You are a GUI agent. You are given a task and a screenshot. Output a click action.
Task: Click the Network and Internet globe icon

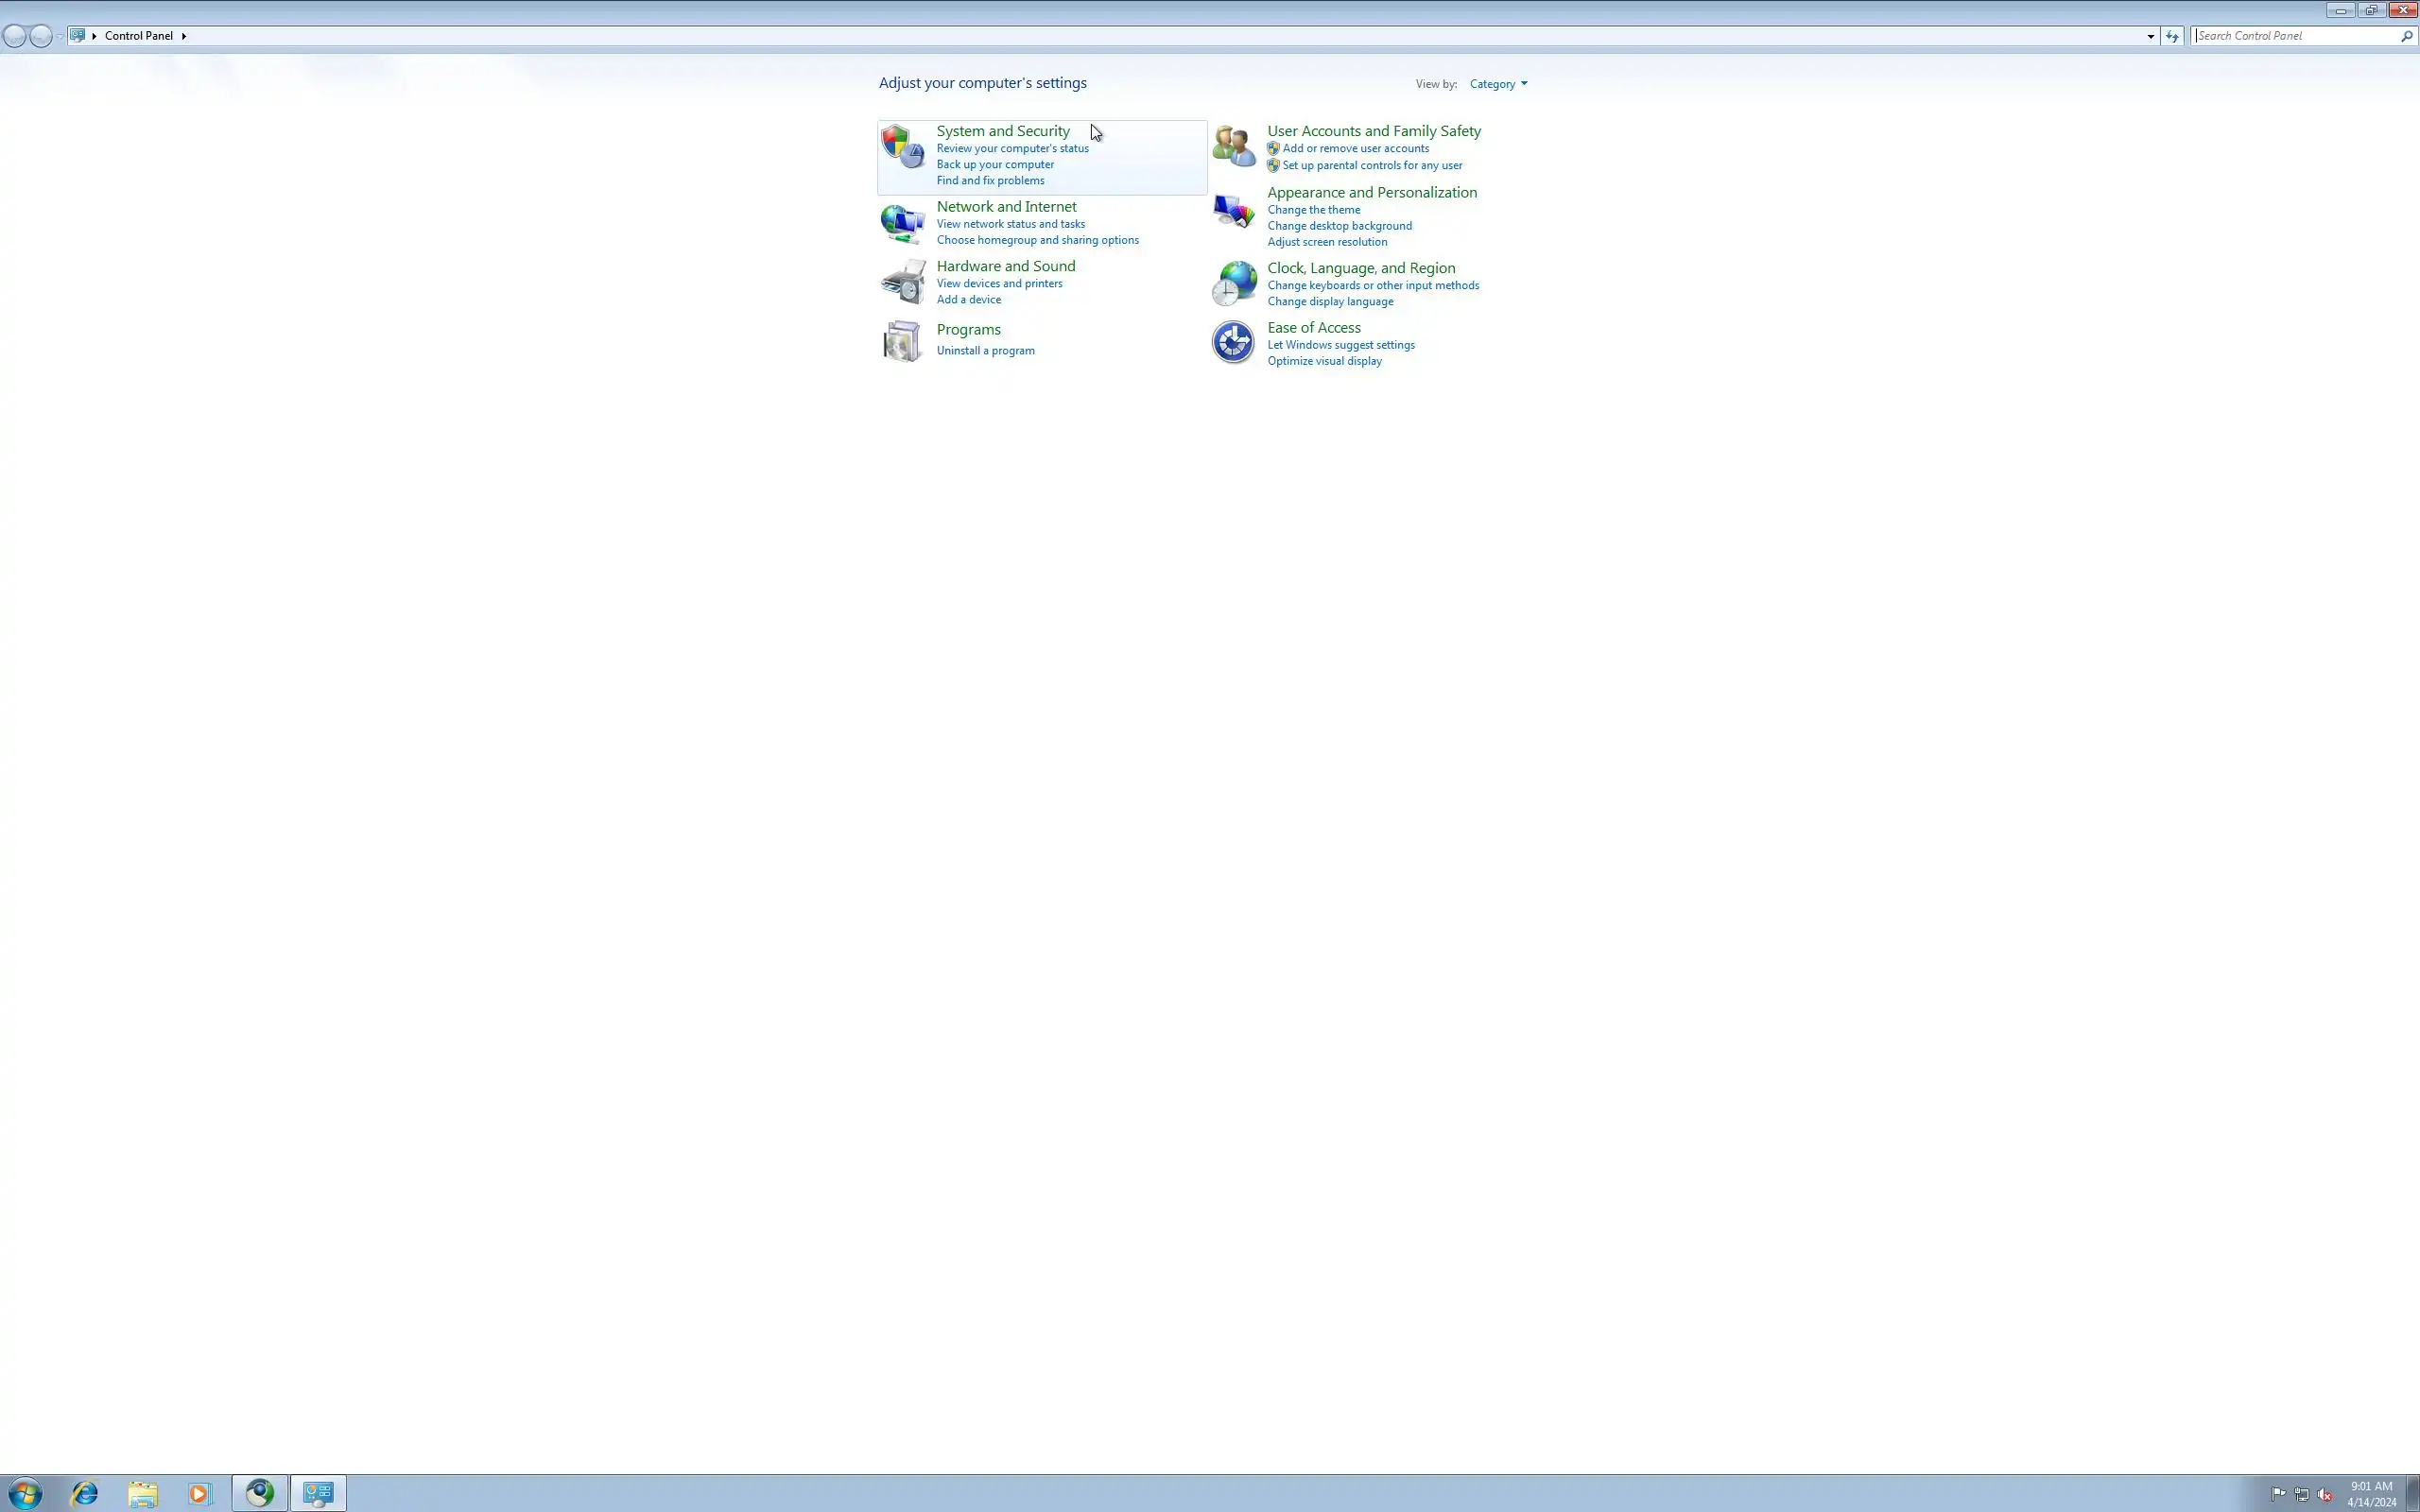(x=902, y=223)
